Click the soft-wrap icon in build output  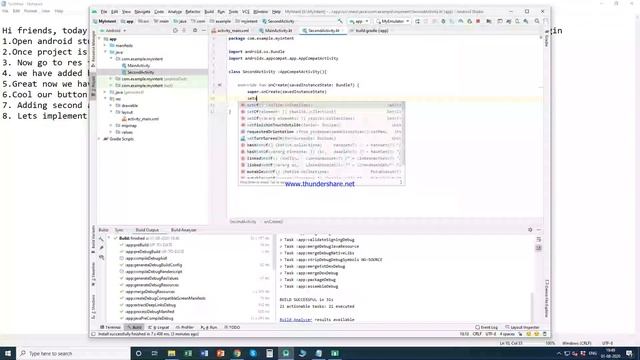pyautogui.click(x=539, y=240)
